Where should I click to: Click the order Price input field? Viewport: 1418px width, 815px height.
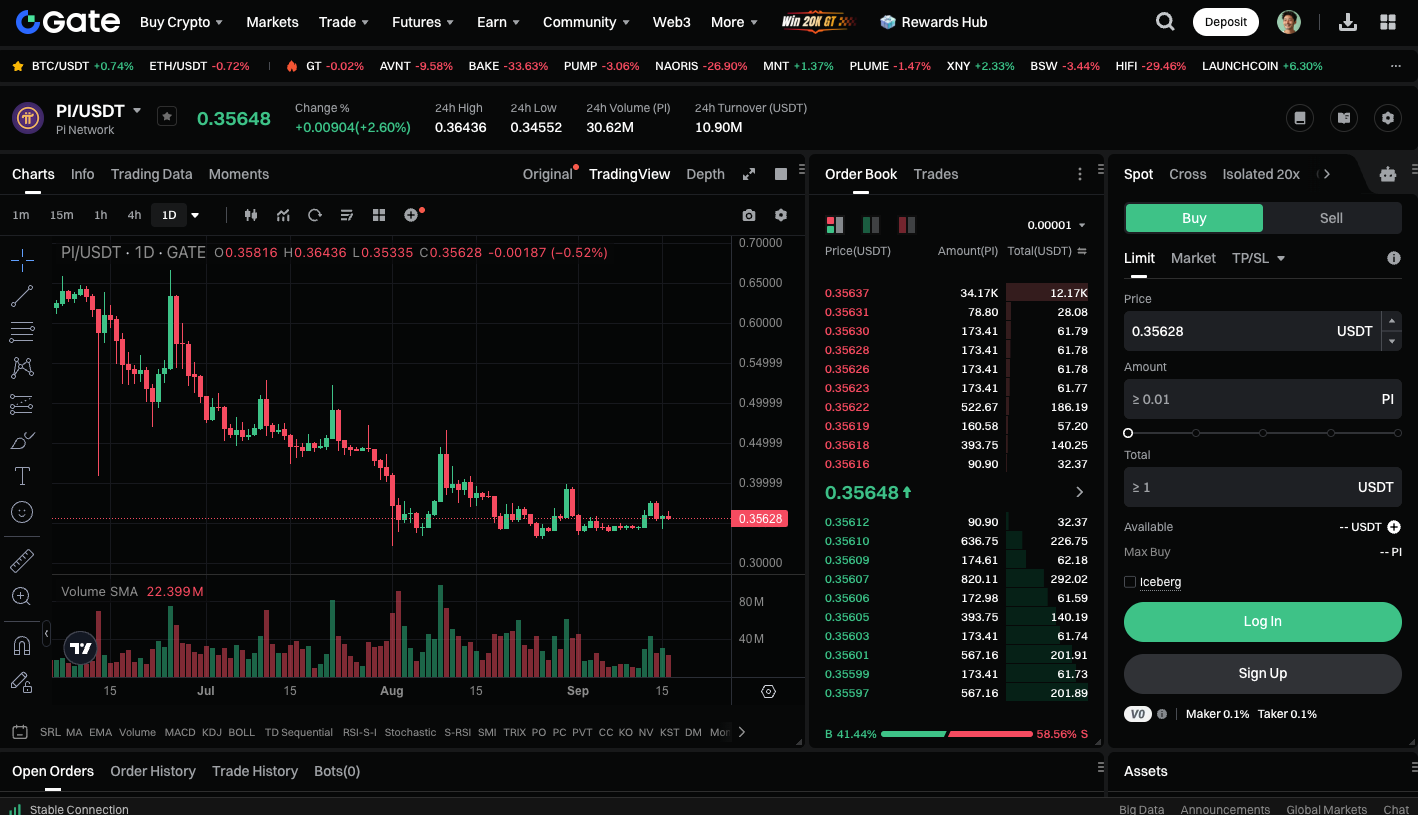1251,331
